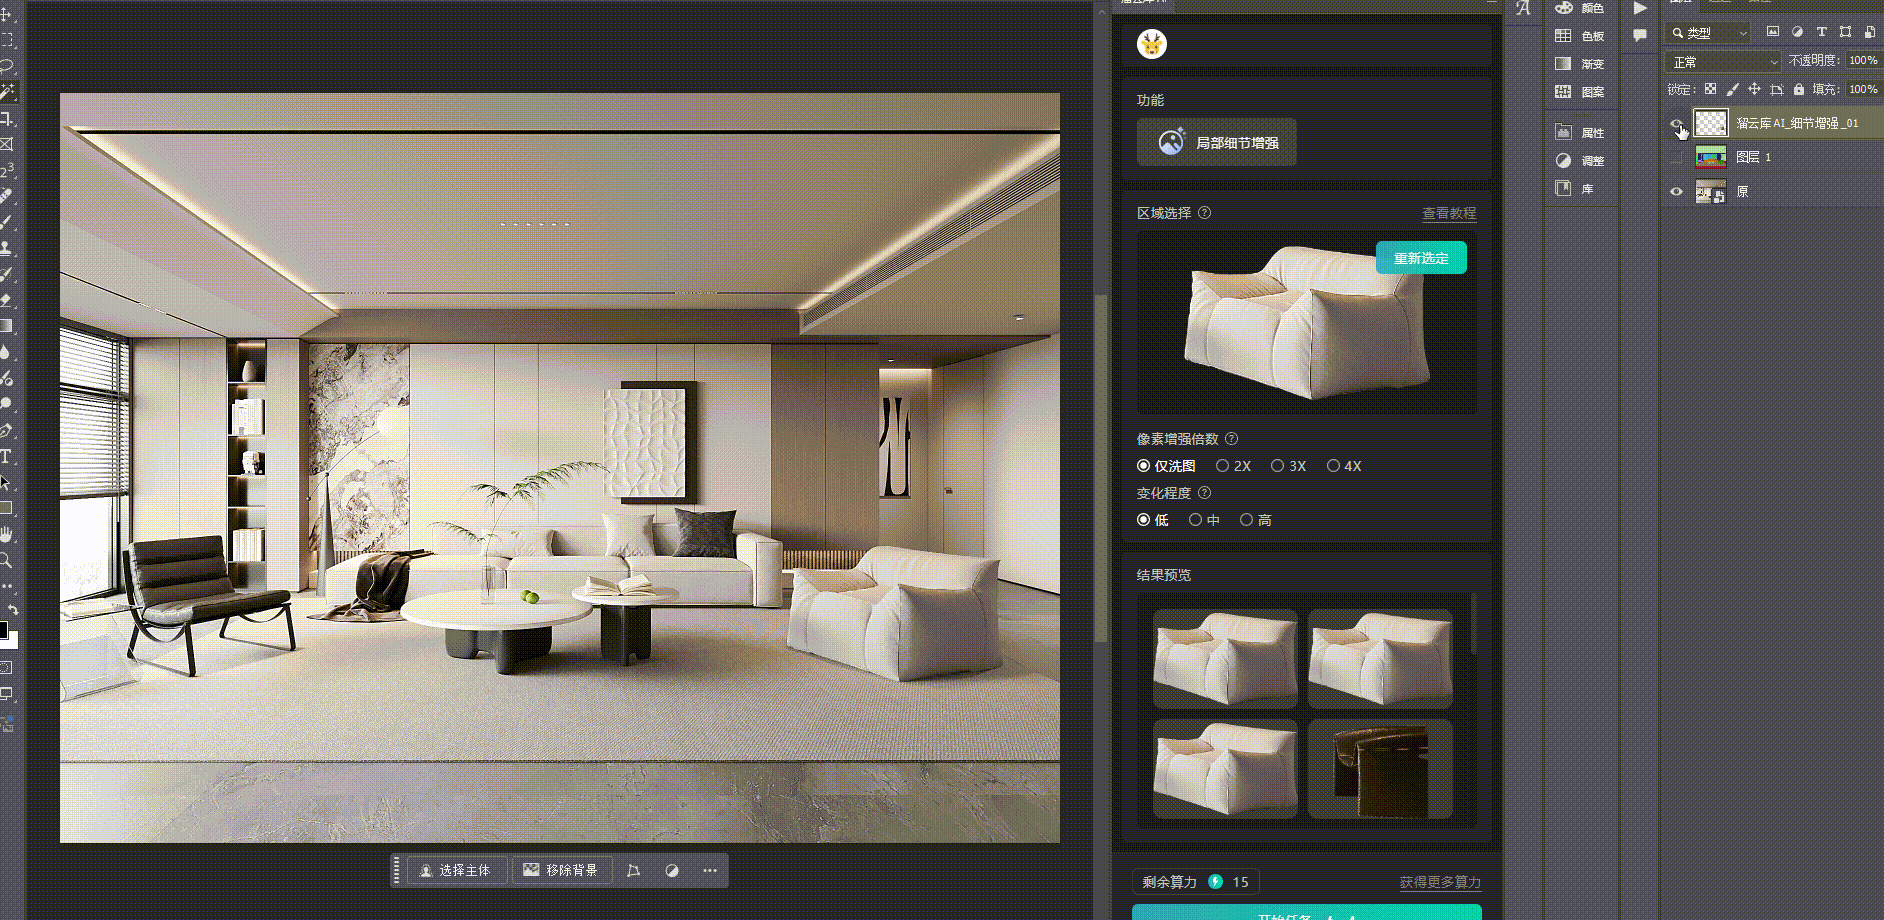The image size is (1884, 920).
Task: Select the Horizontal Type tool
Action: tap(6, 456)
